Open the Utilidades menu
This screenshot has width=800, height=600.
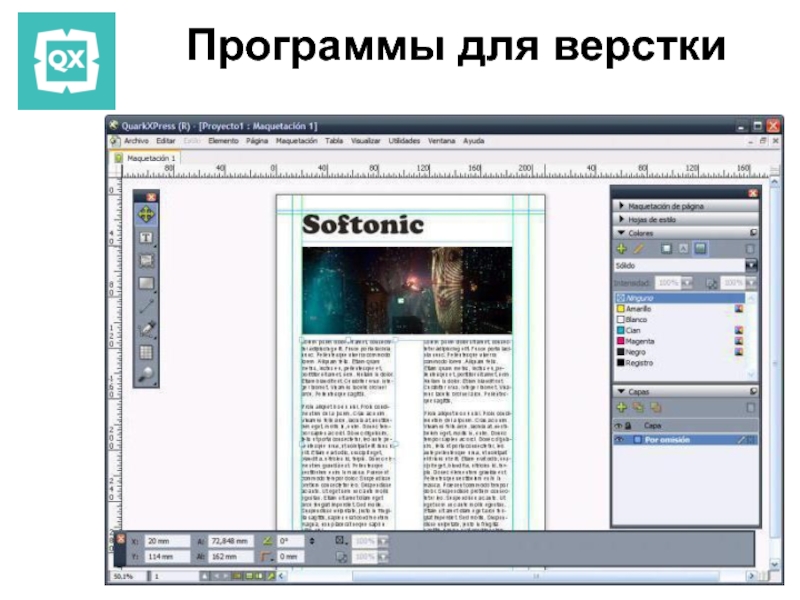click(404, 141)
